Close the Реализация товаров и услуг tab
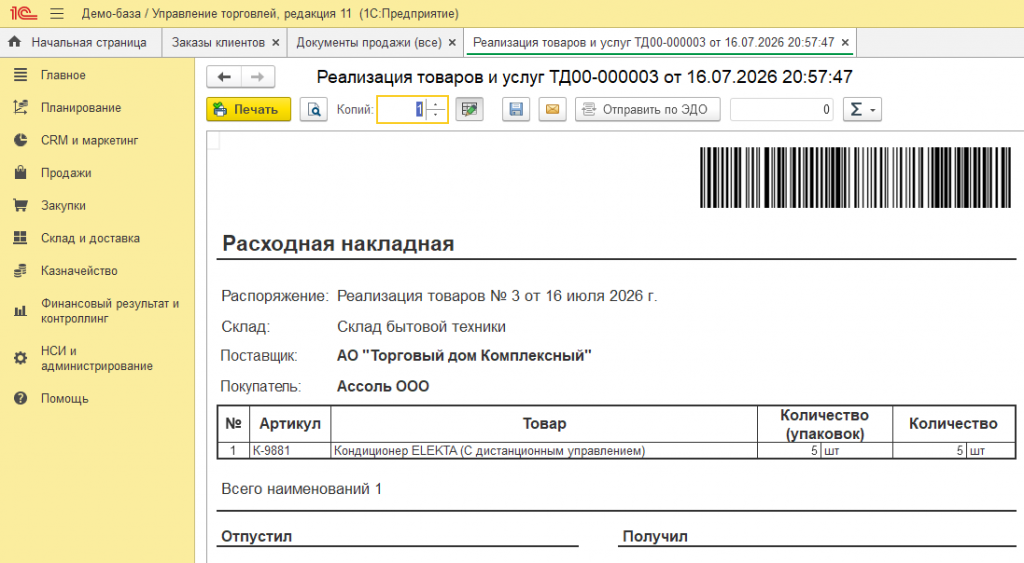Screen dimensions: 1024x563 845,42
